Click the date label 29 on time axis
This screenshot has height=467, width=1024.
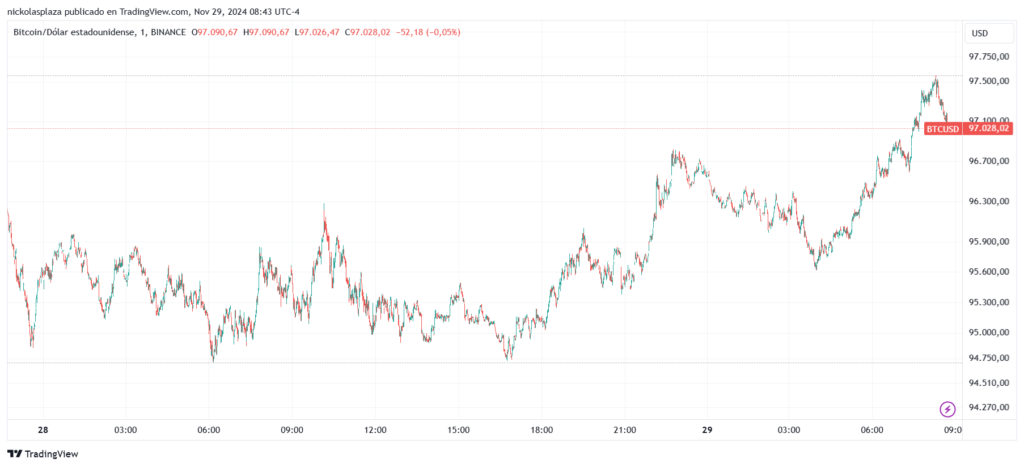706,430
